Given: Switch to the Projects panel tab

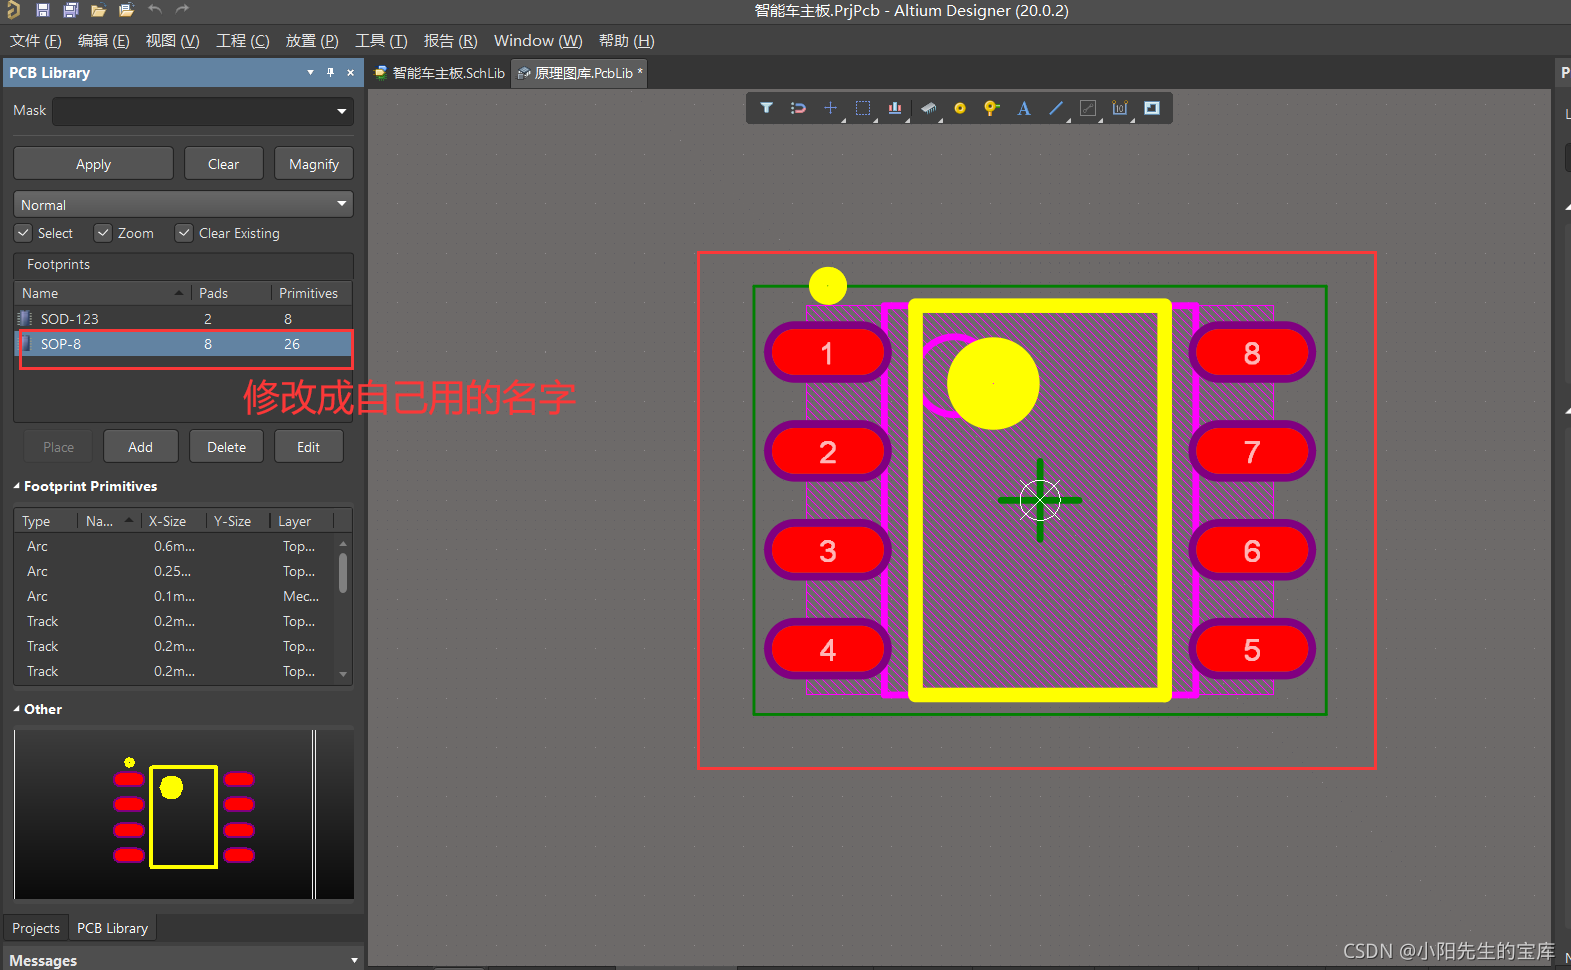Looking at the screenshot, I should coord(36,928).
